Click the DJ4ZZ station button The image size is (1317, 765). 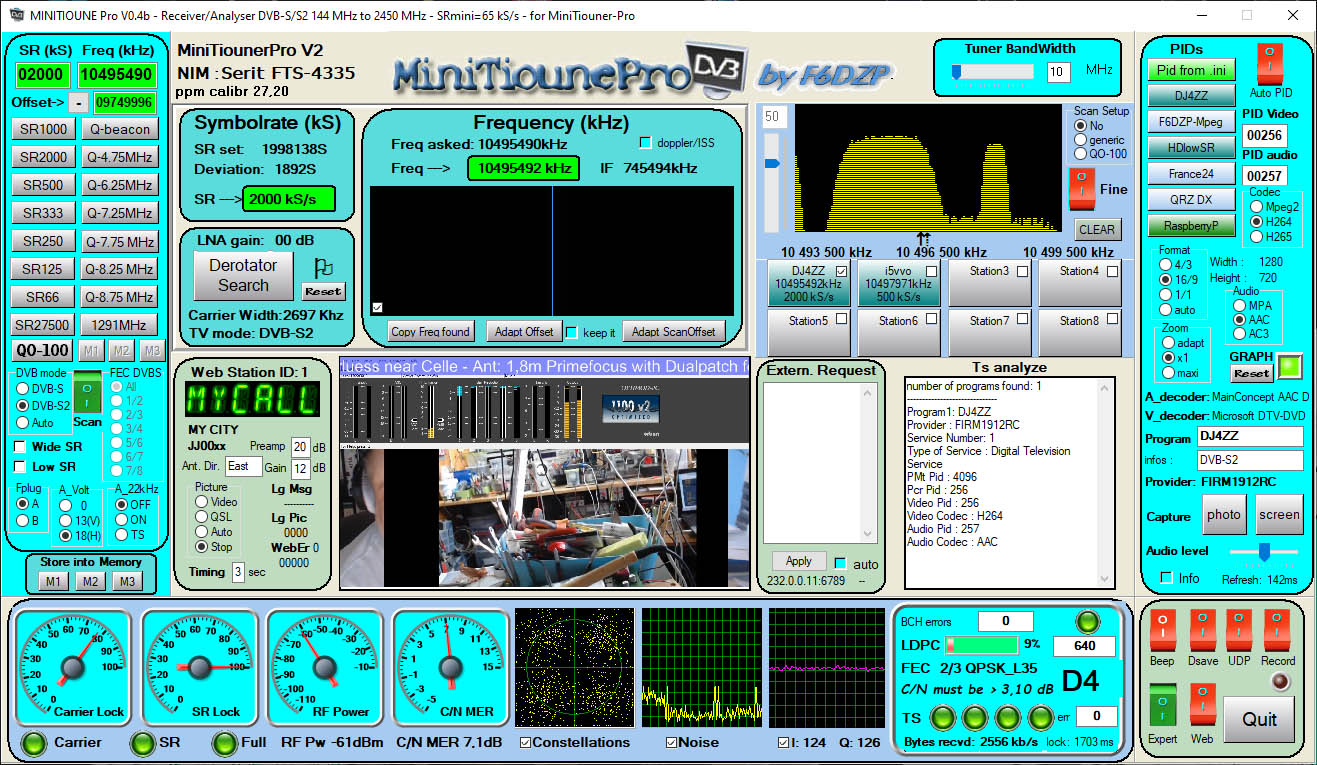coord(808,282)
